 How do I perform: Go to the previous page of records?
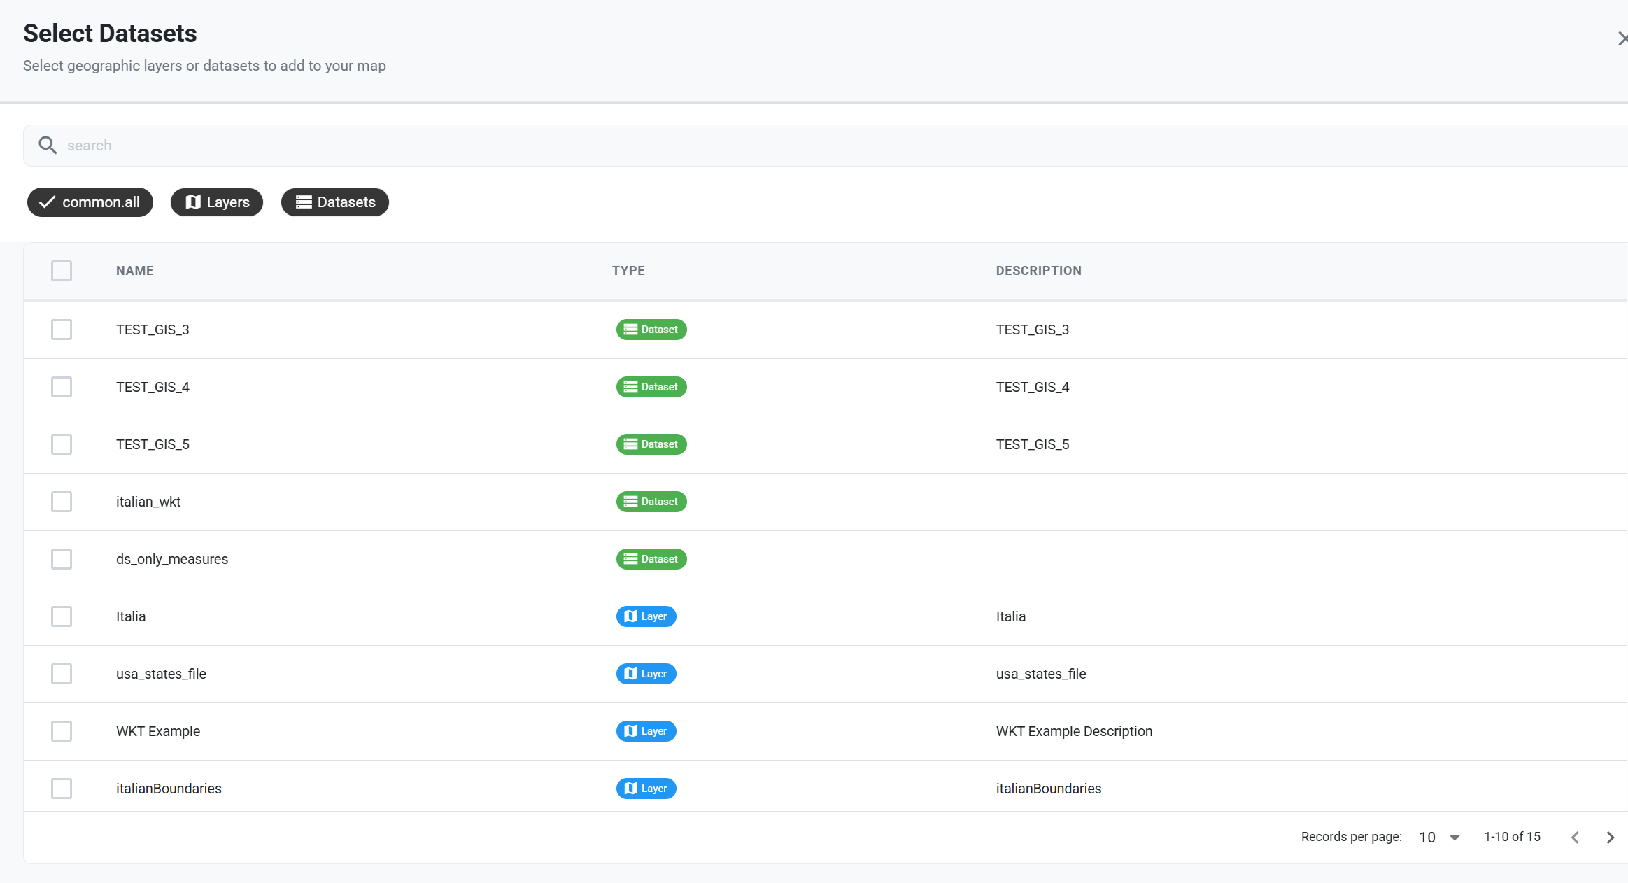(x=1575, y=837)
